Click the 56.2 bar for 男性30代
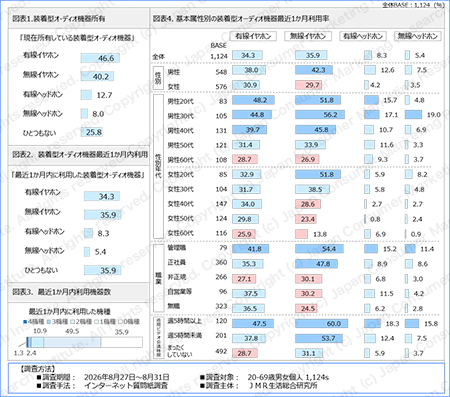The width and height of the screenshot is (450, 397). coord(320,115)
